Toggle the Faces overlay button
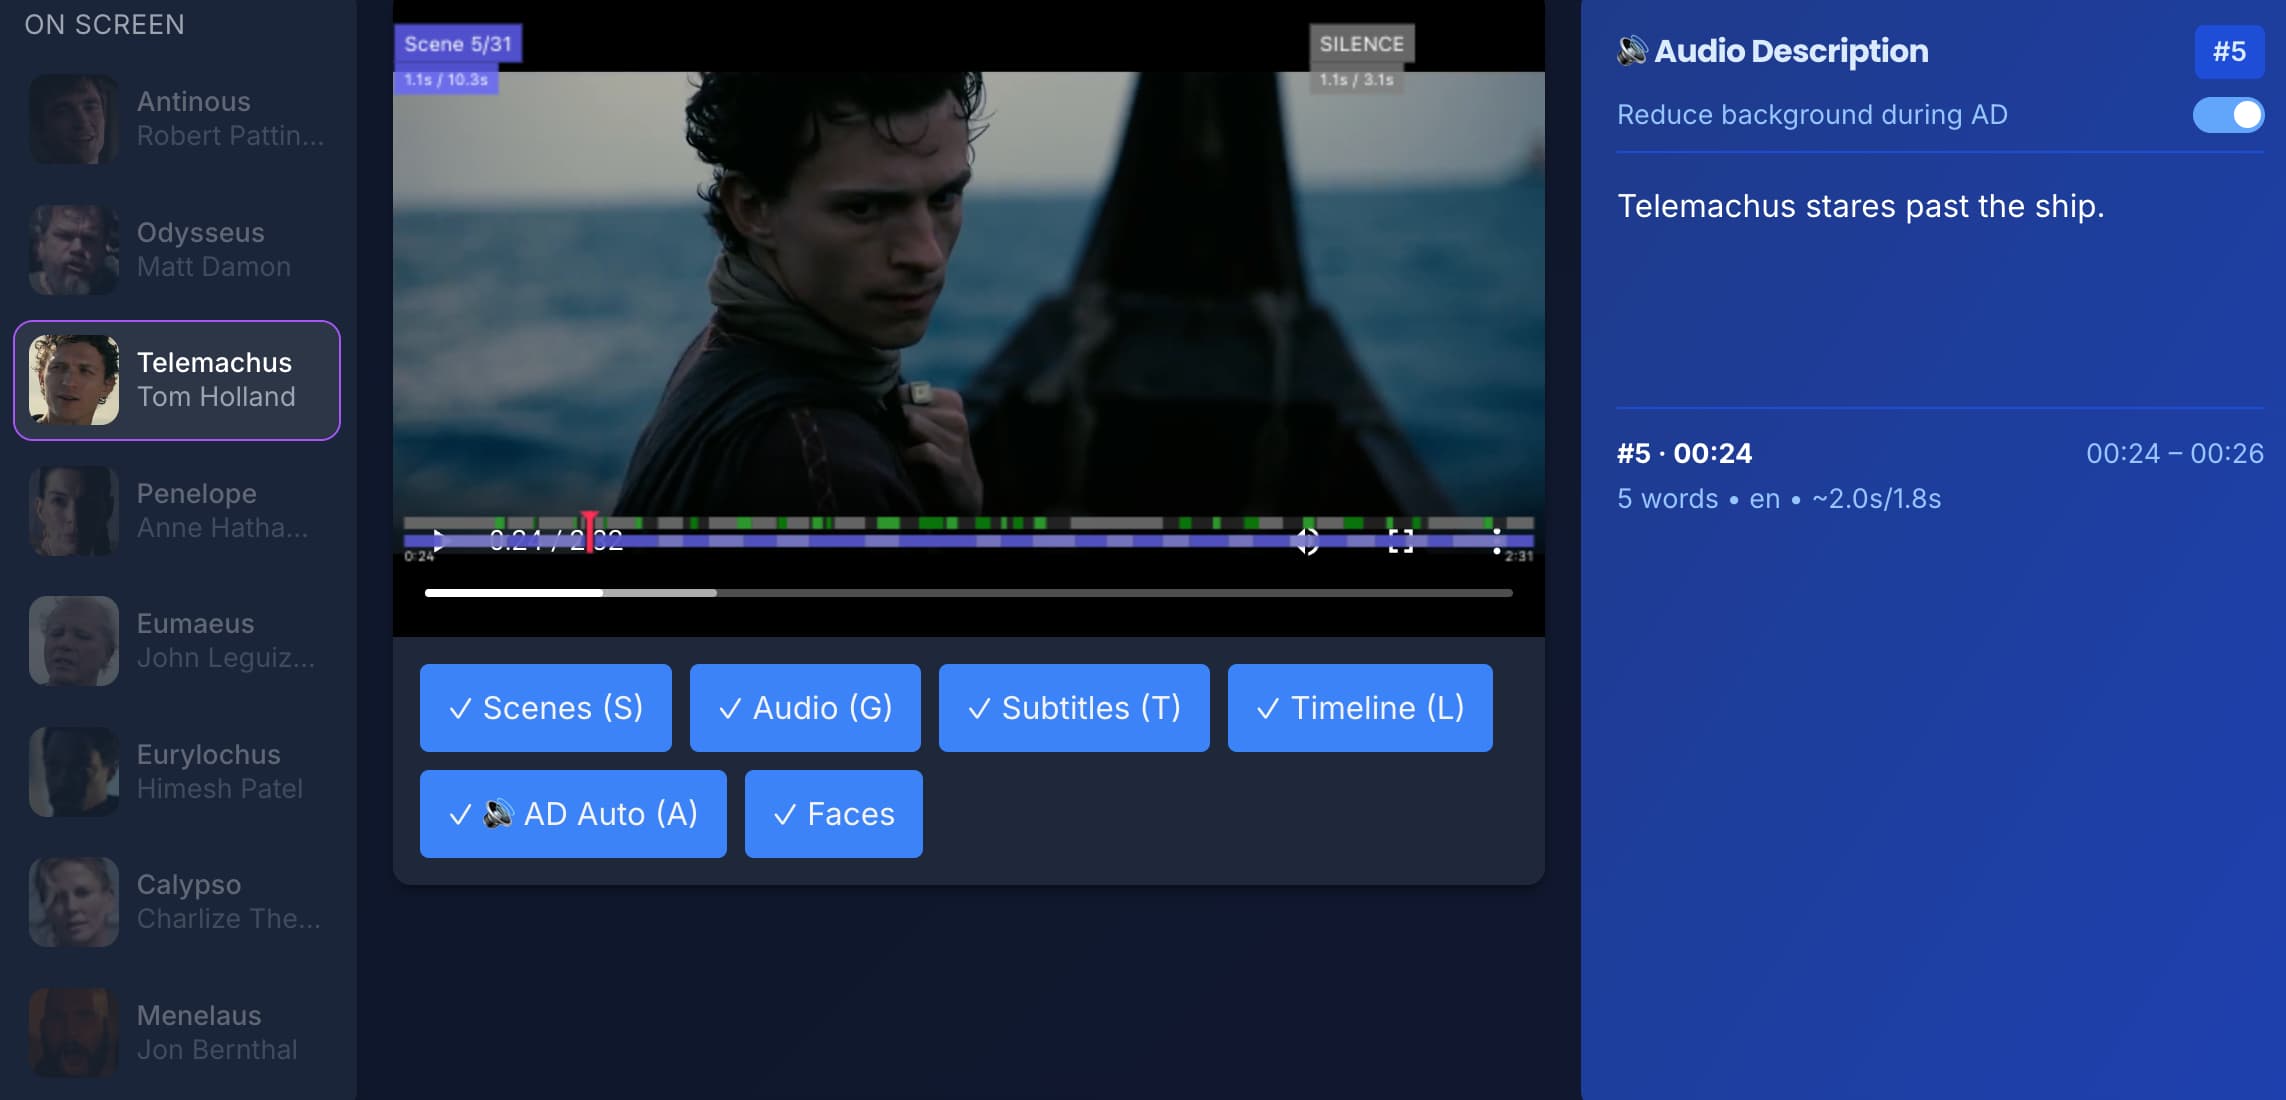The image size is (2286, 1100). 834,814
